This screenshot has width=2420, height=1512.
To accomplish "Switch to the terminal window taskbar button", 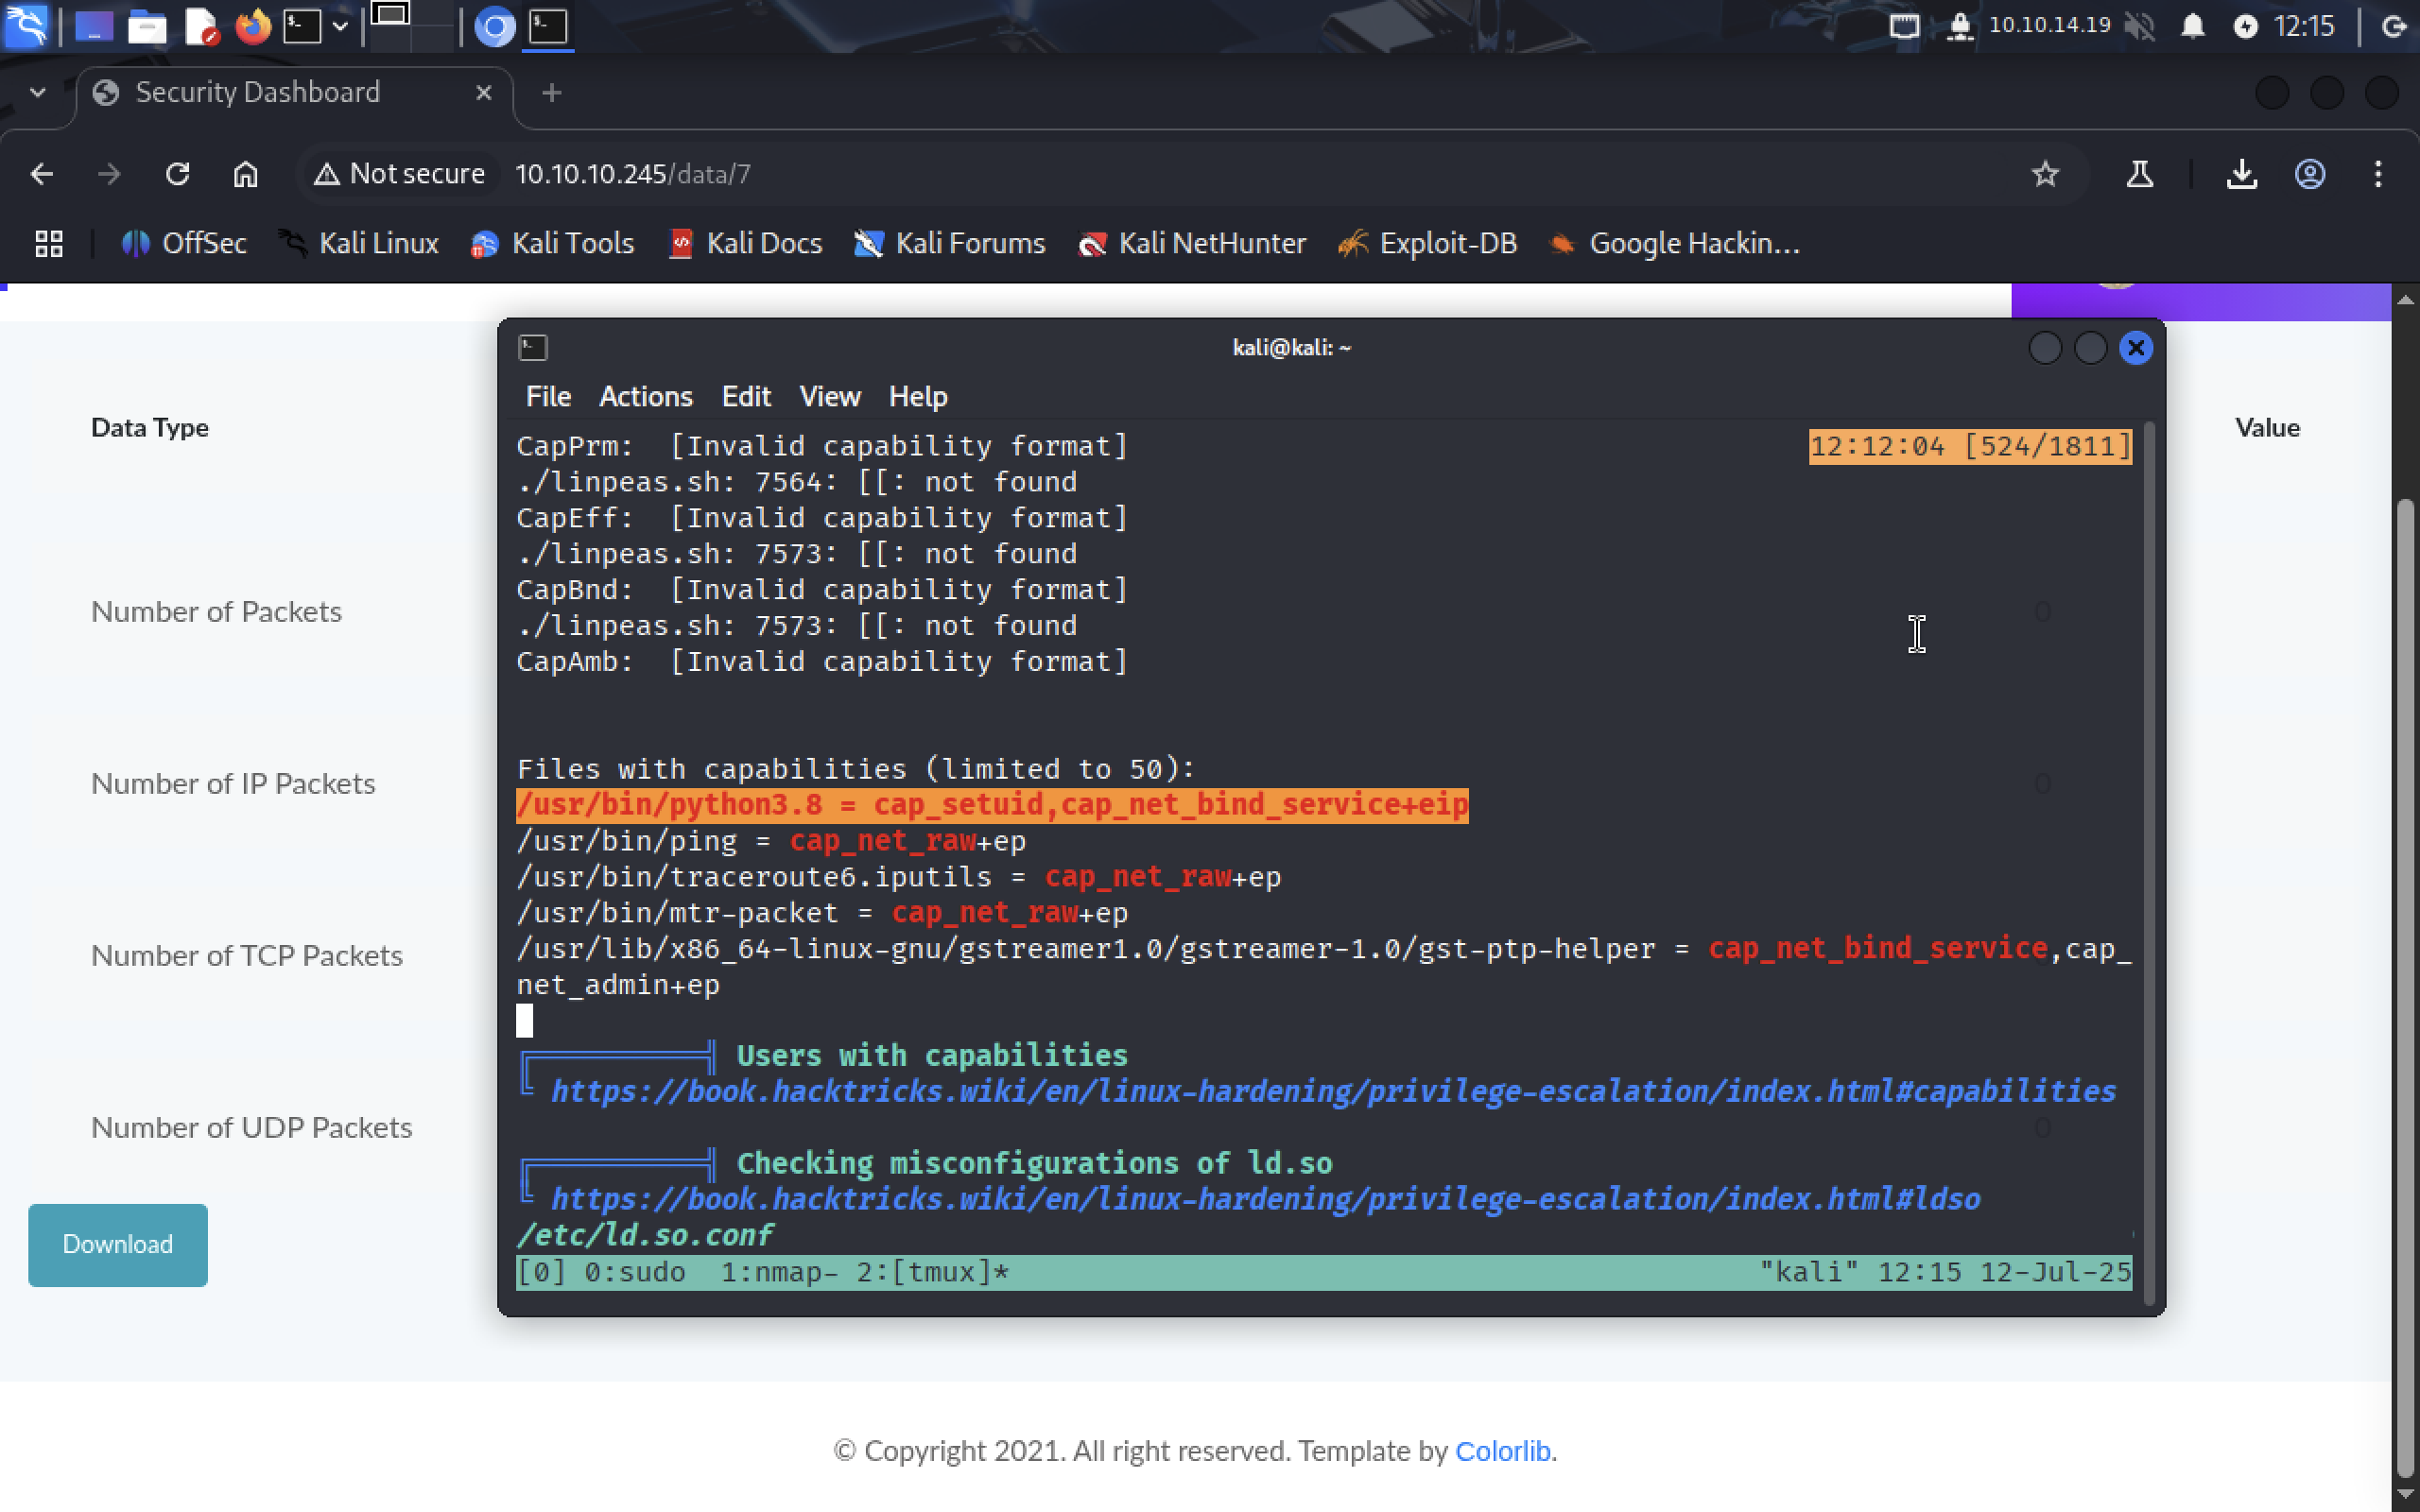I will 548,27.
